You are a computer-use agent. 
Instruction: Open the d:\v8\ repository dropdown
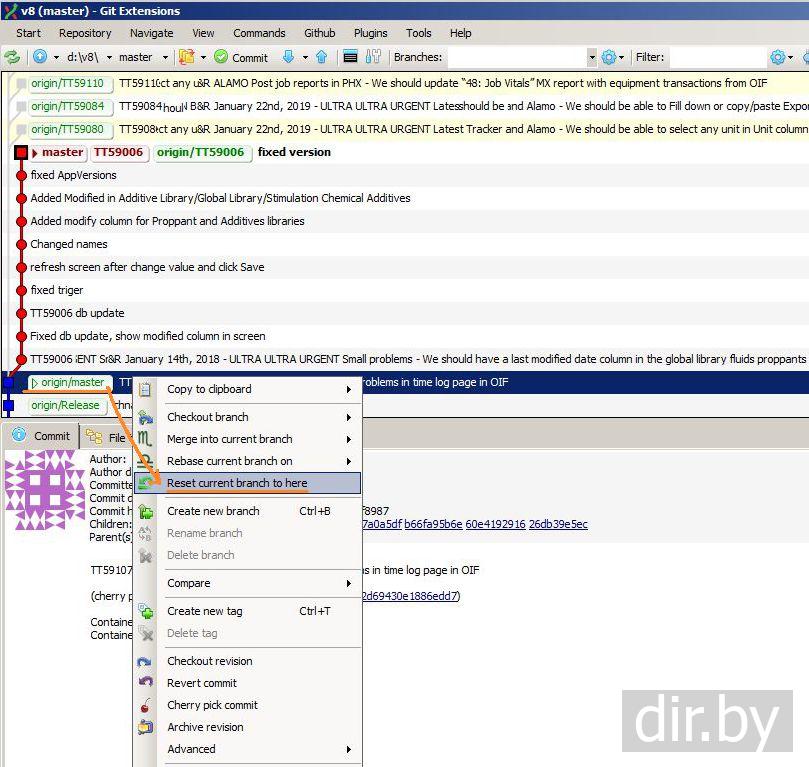coord(89,57)
